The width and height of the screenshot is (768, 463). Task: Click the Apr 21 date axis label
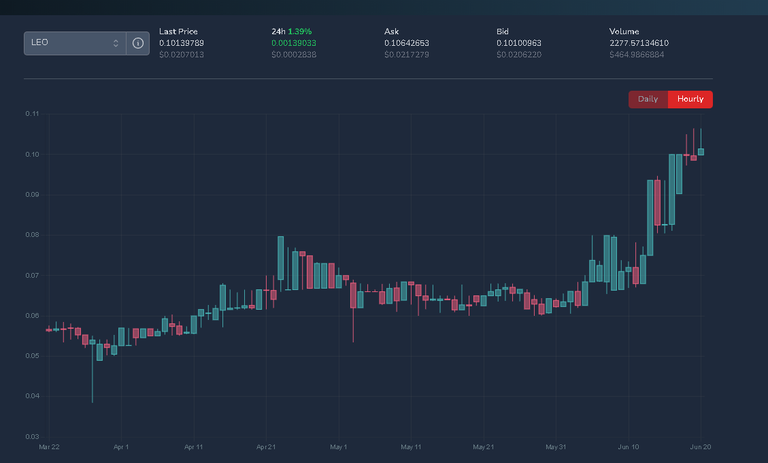point(266,447)
